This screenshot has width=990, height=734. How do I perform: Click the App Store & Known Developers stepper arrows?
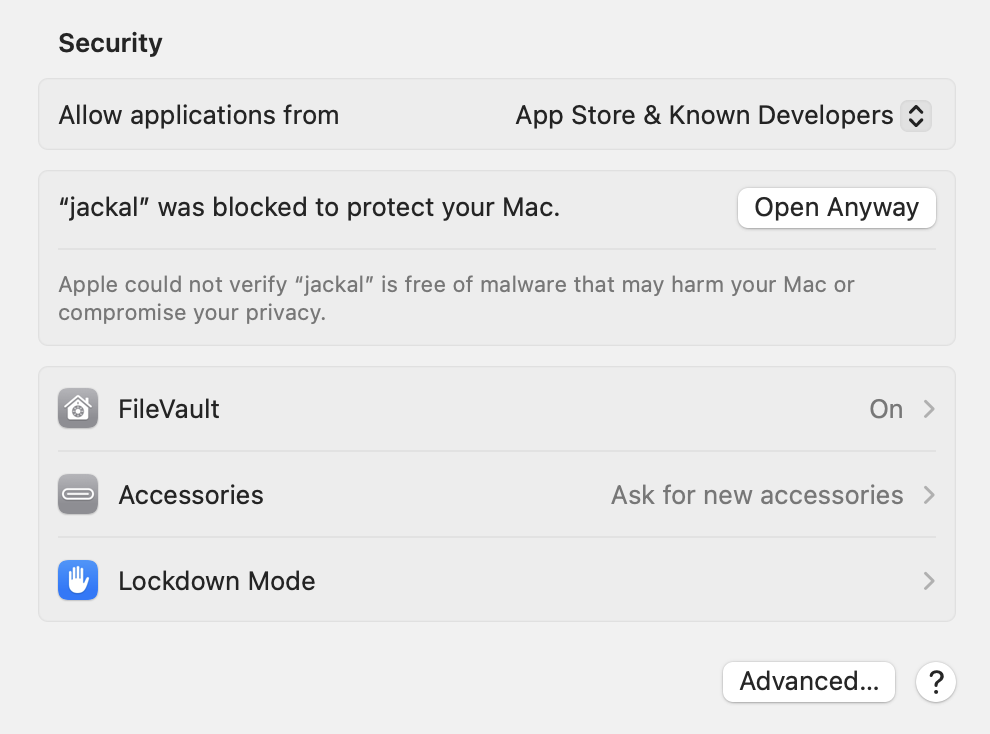tap(916, 116)
